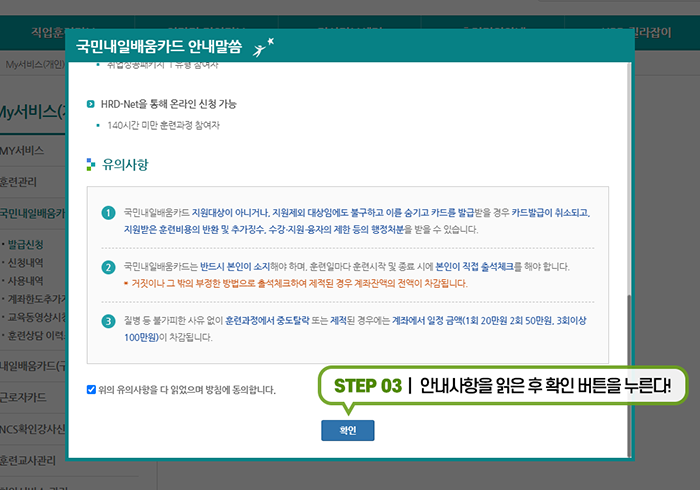This screenshot has width=700, height=490.
Task: Click the modal's vertical scrollbar thumb
Action: coord(629,375)
